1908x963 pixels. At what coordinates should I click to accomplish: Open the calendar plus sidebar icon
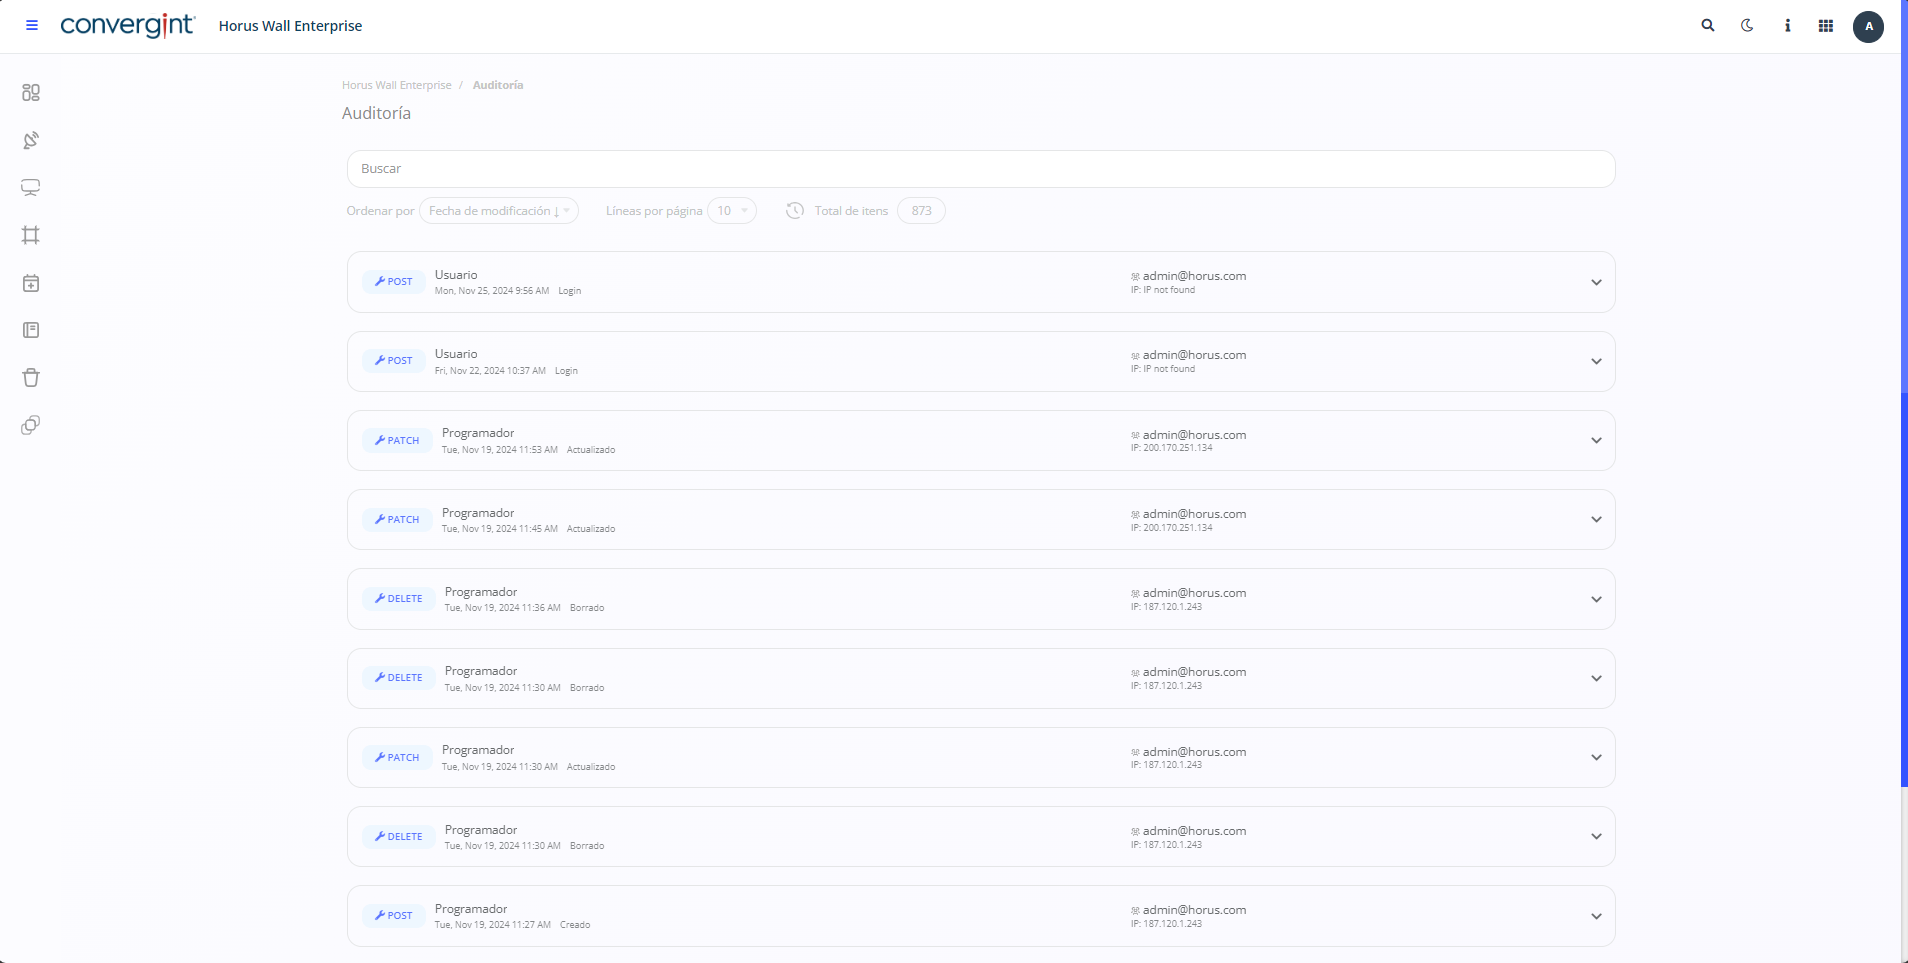tap(31, 283)
